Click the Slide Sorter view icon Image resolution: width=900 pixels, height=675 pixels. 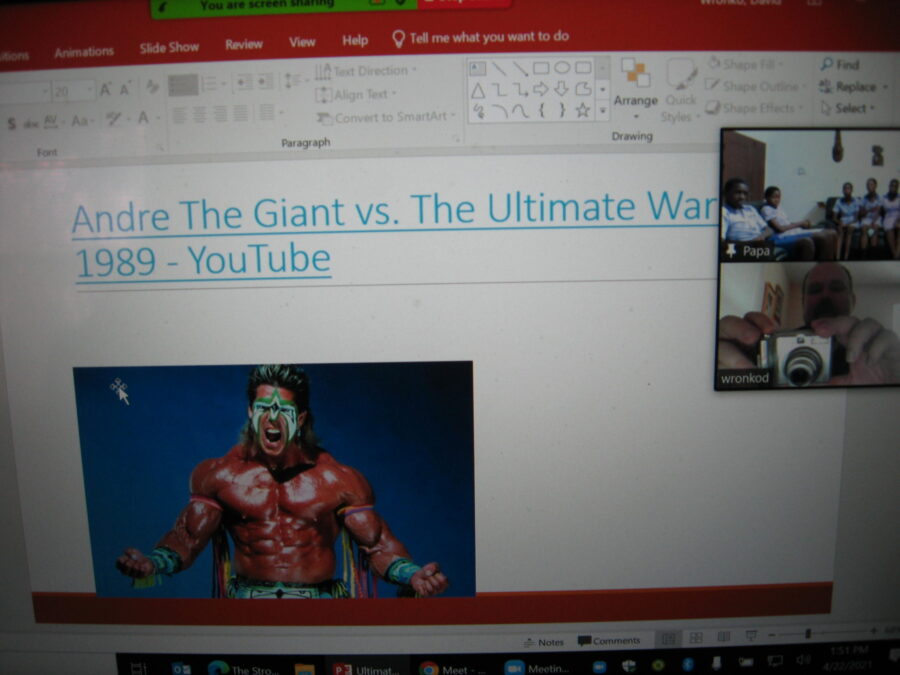pos(696,637)
